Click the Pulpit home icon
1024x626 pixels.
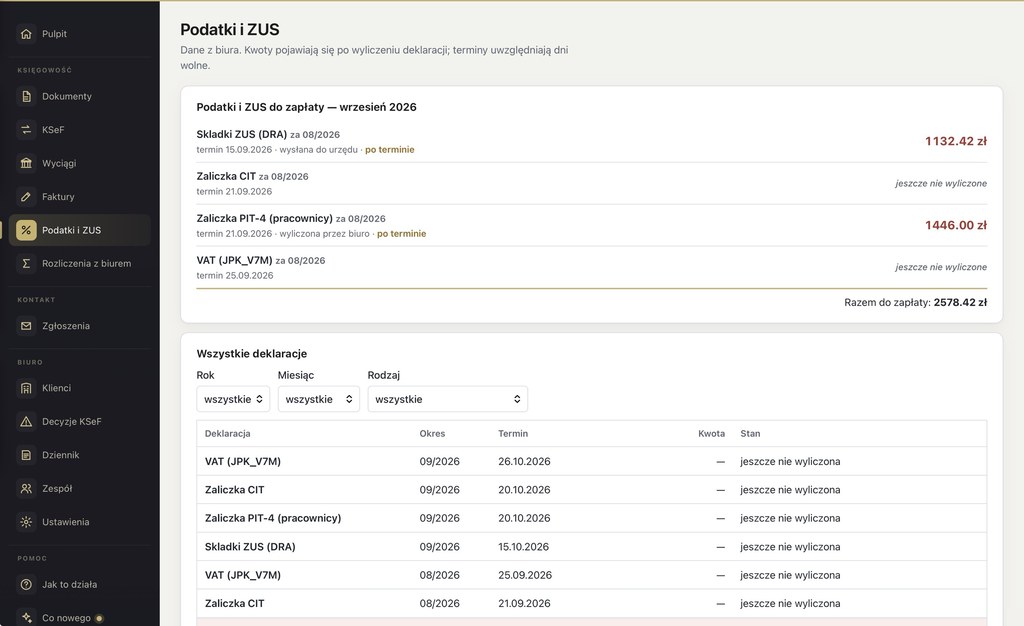click(26, 34)
